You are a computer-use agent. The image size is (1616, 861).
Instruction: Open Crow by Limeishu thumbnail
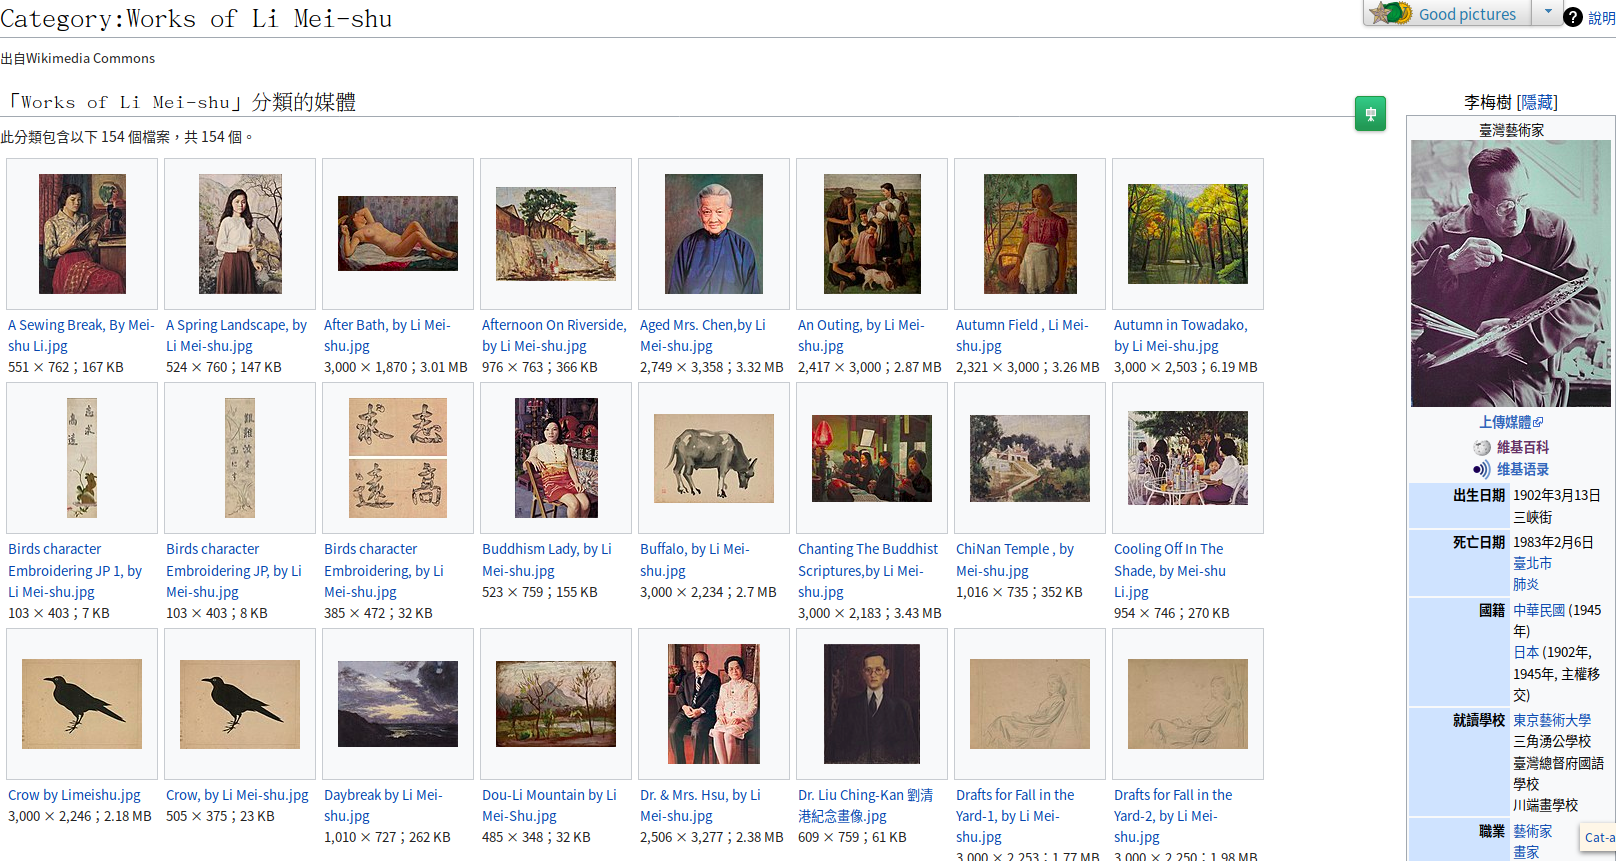click(82, 704)
